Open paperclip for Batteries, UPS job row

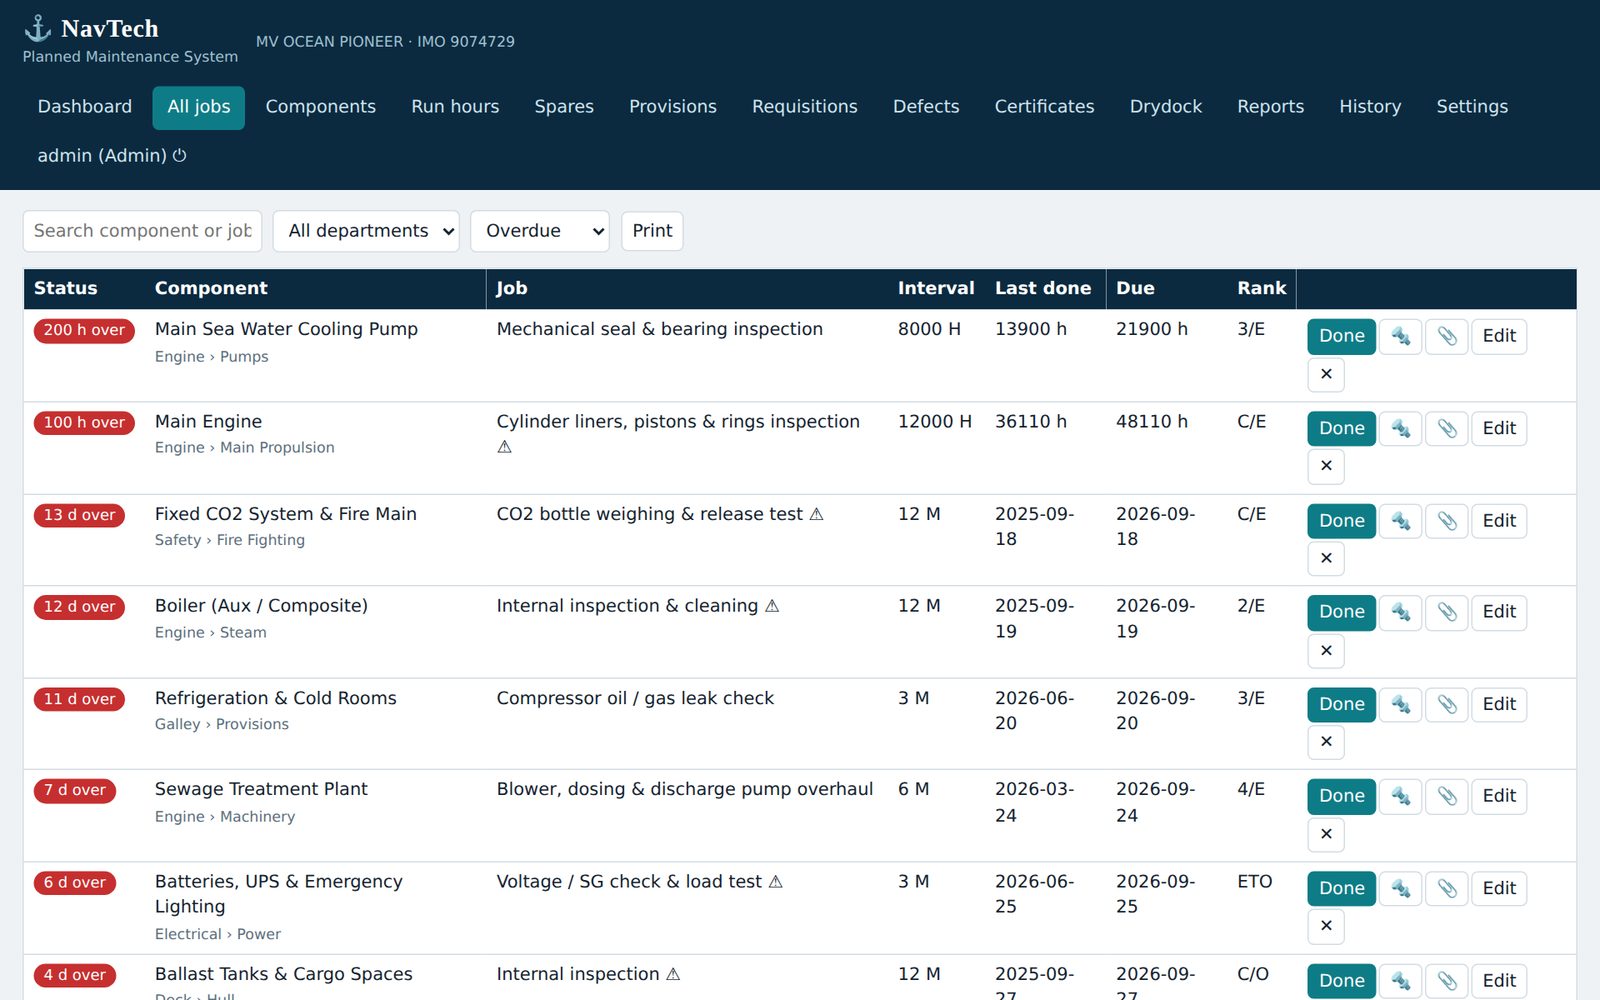[x=1446, y=888]
